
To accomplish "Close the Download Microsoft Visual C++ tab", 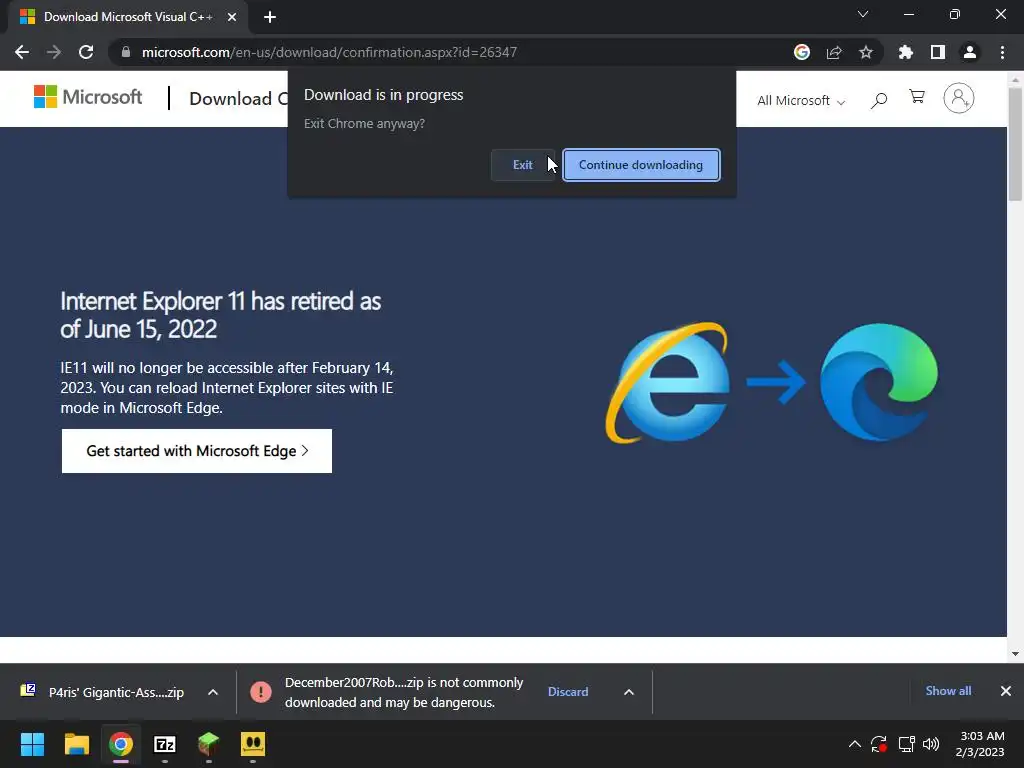I will (x=232, y=17).
